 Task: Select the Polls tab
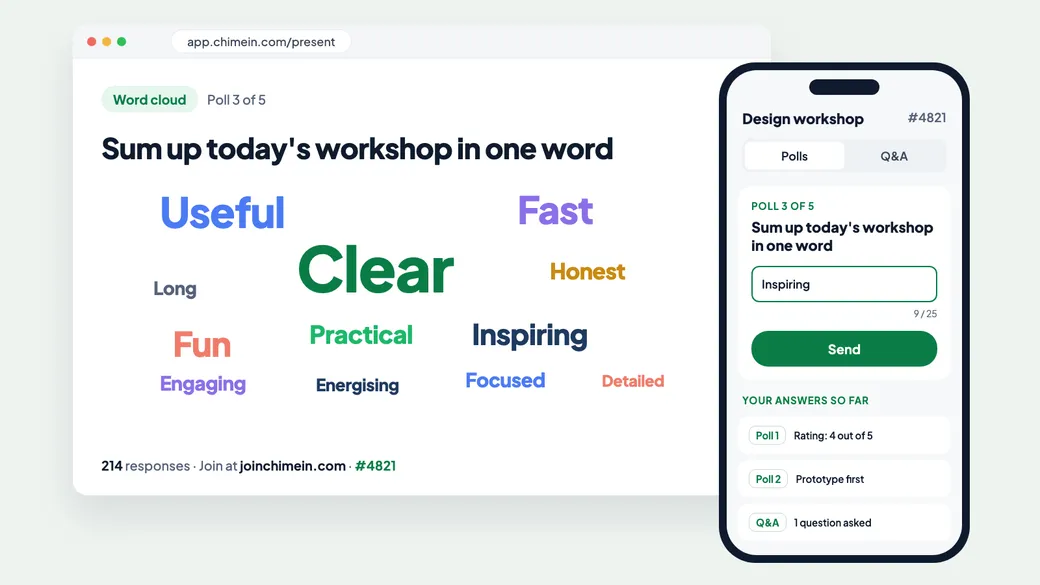794,157
